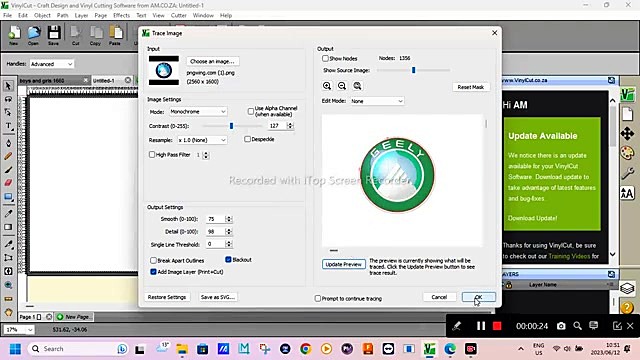This screenshot has height=360, width=640.
Task: Click the Detail value stepper arrows
Action: click(x=229, y=231)
